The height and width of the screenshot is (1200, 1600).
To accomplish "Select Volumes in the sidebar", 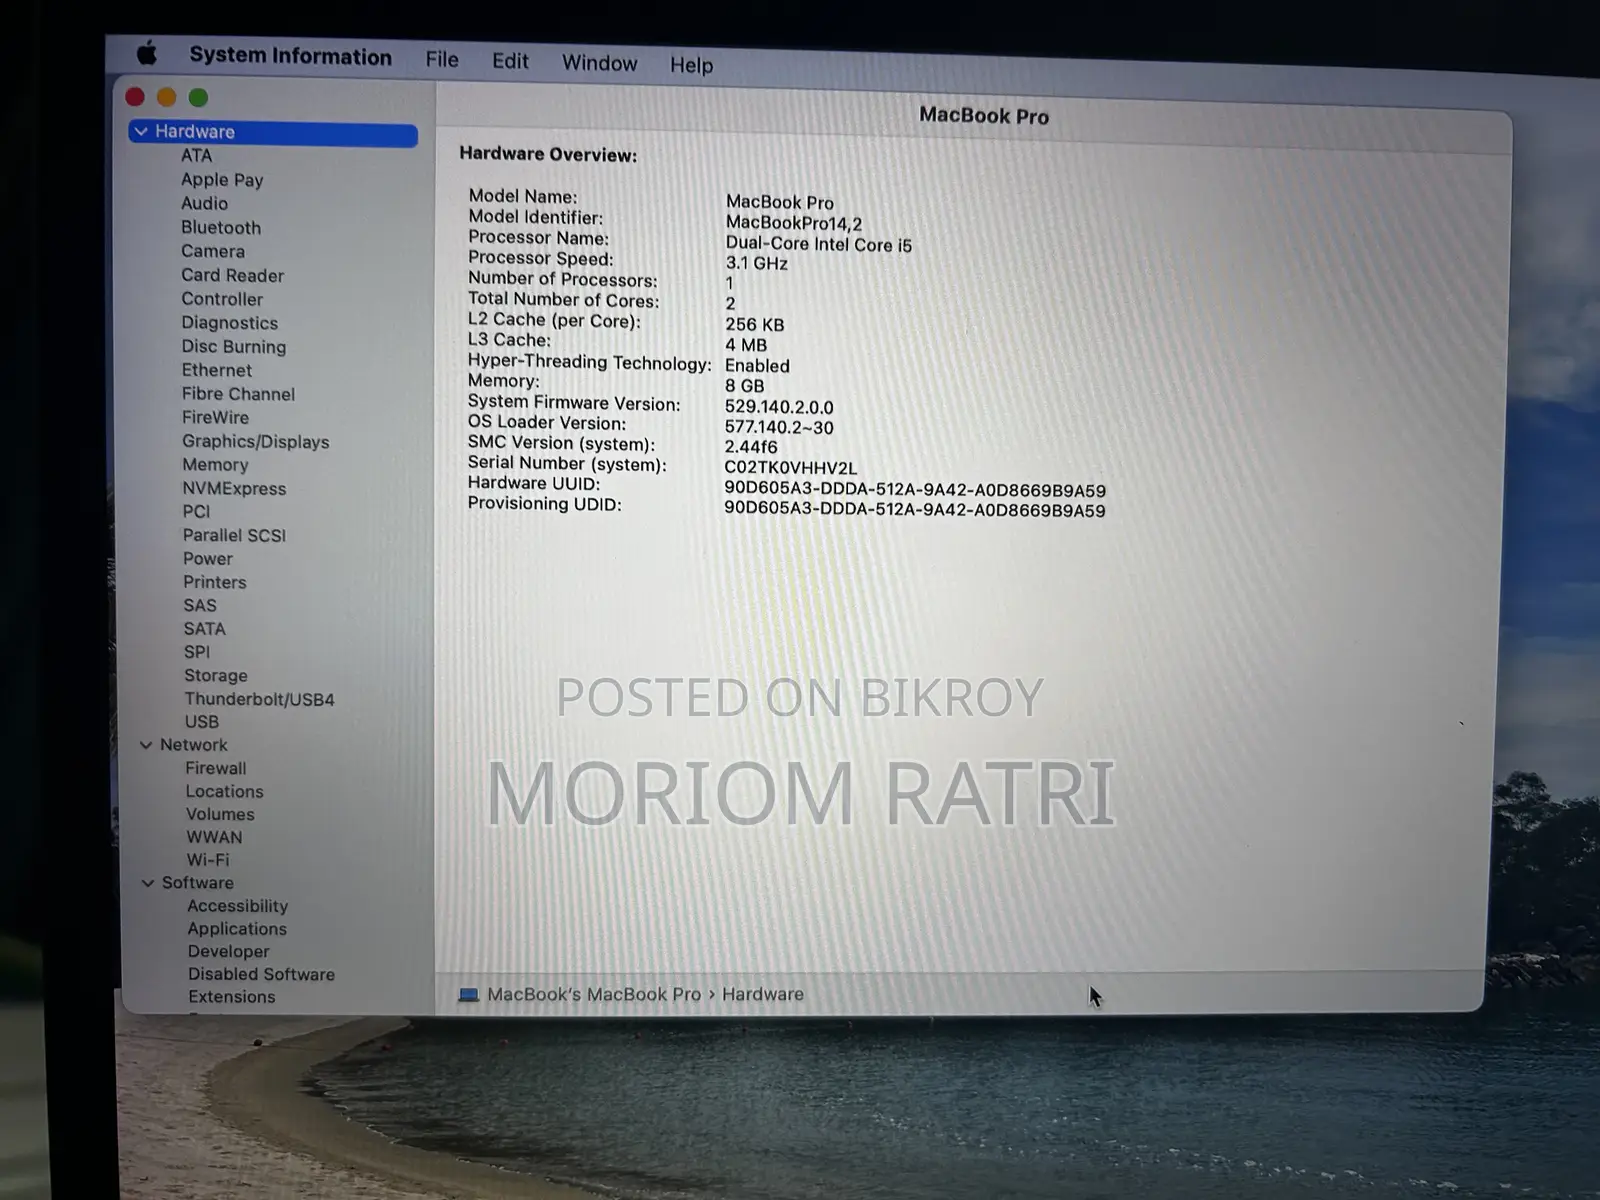I will [x=220, y=814].
